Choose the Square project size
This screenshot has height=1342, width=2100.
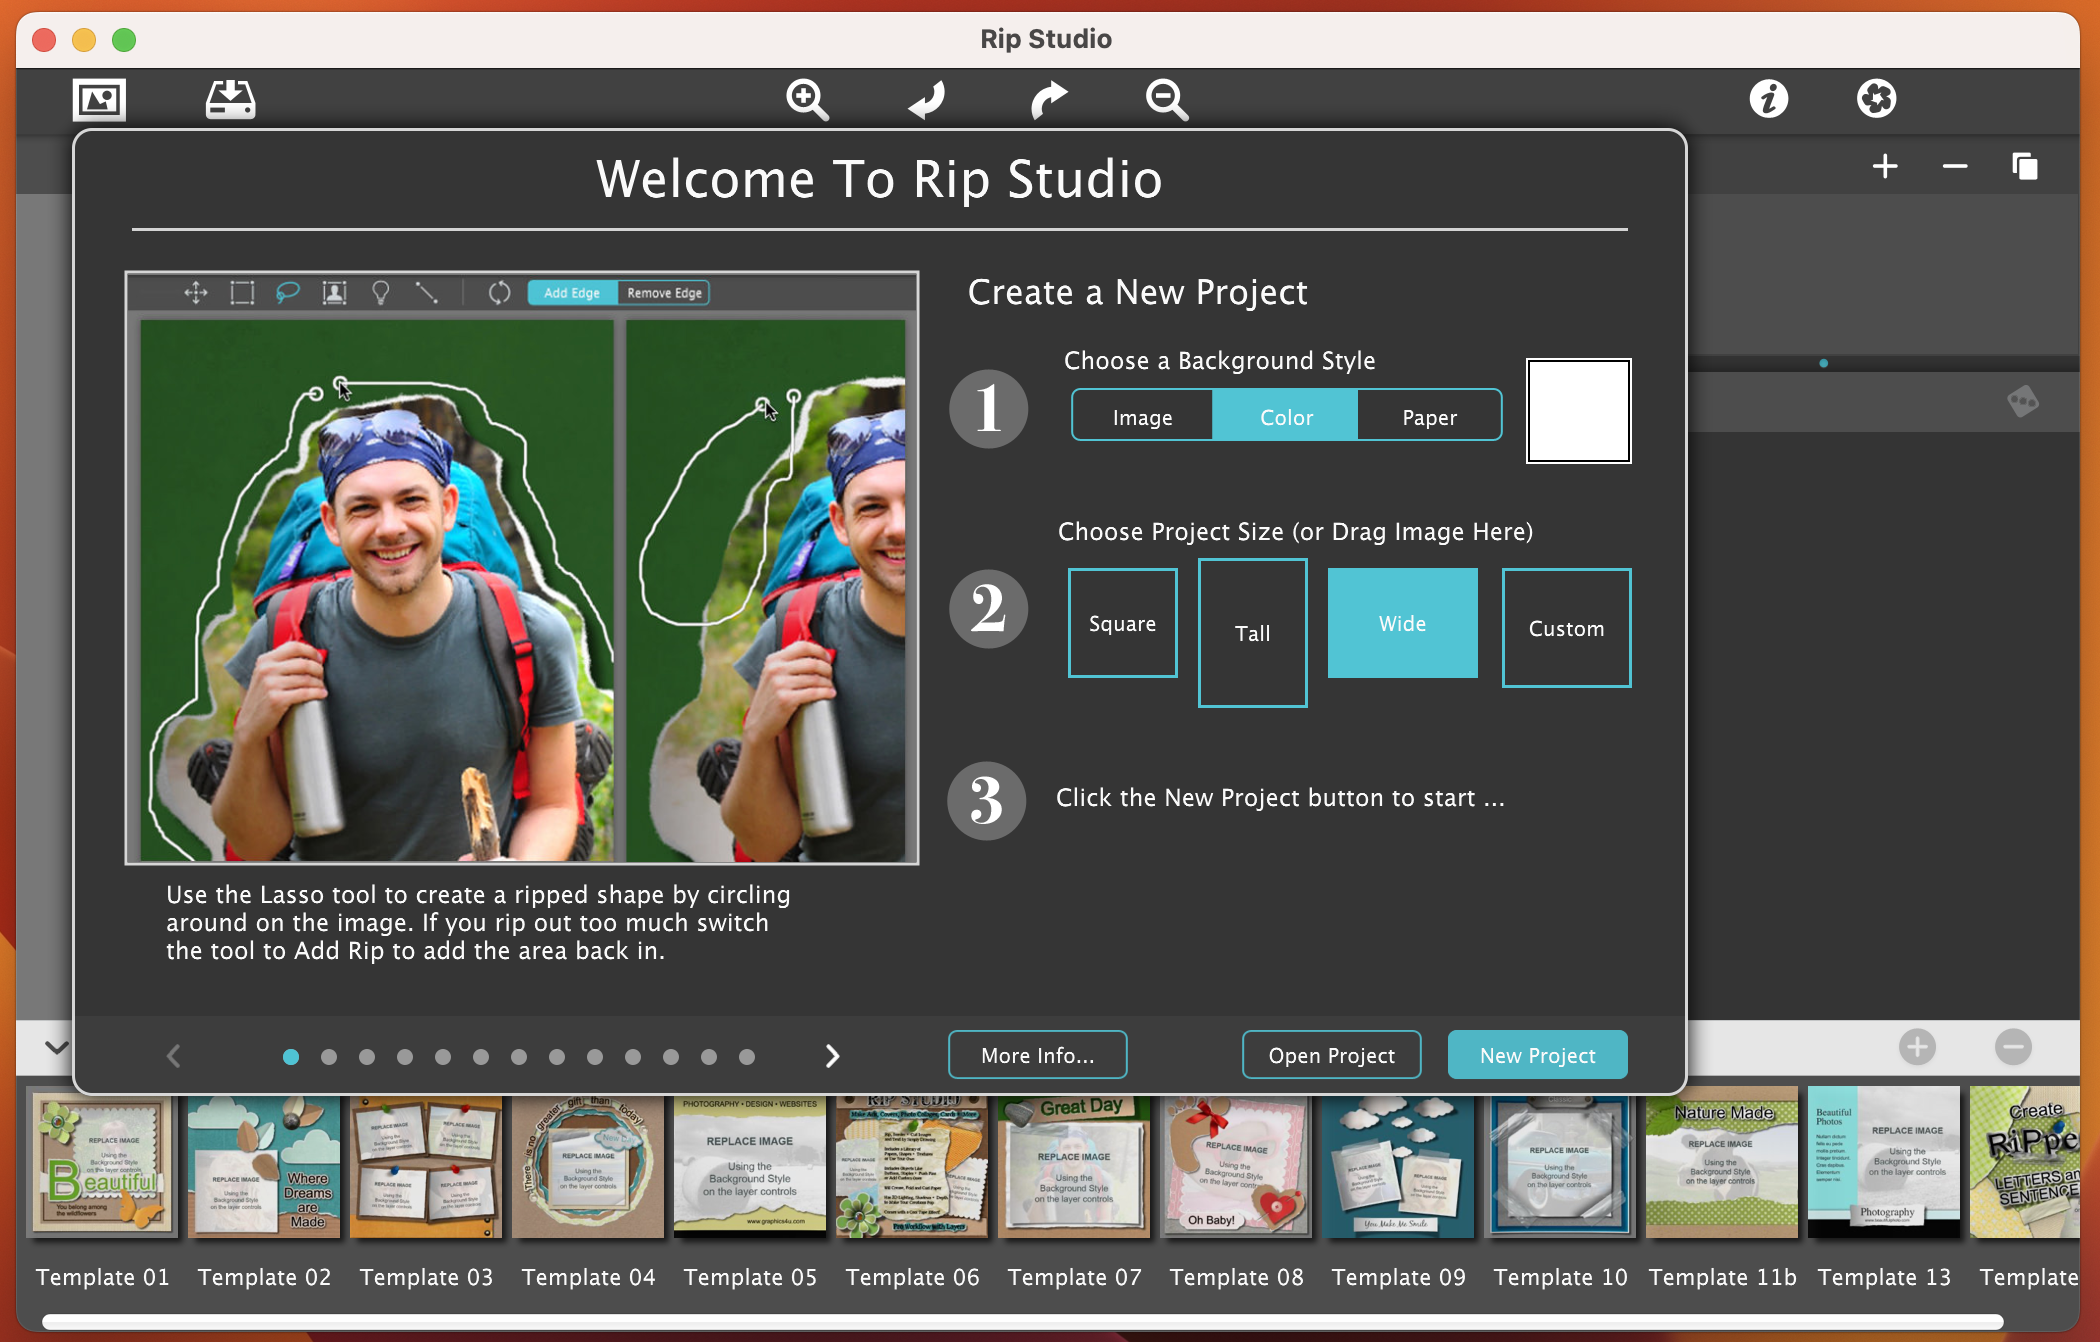point(1122,623)
